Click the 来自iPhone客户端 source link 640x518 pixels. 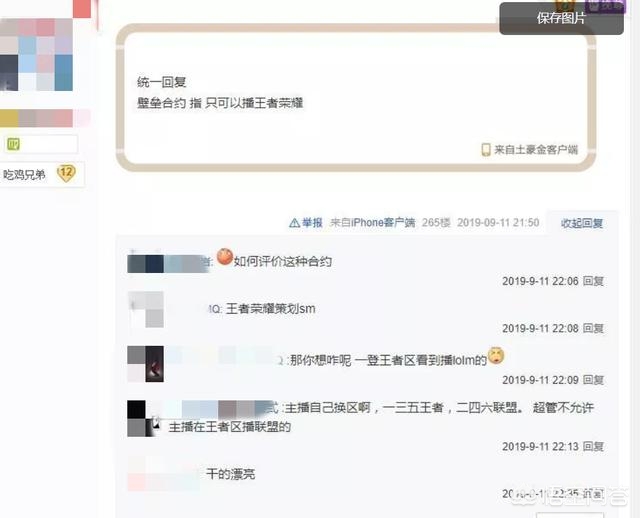point(372,223)
